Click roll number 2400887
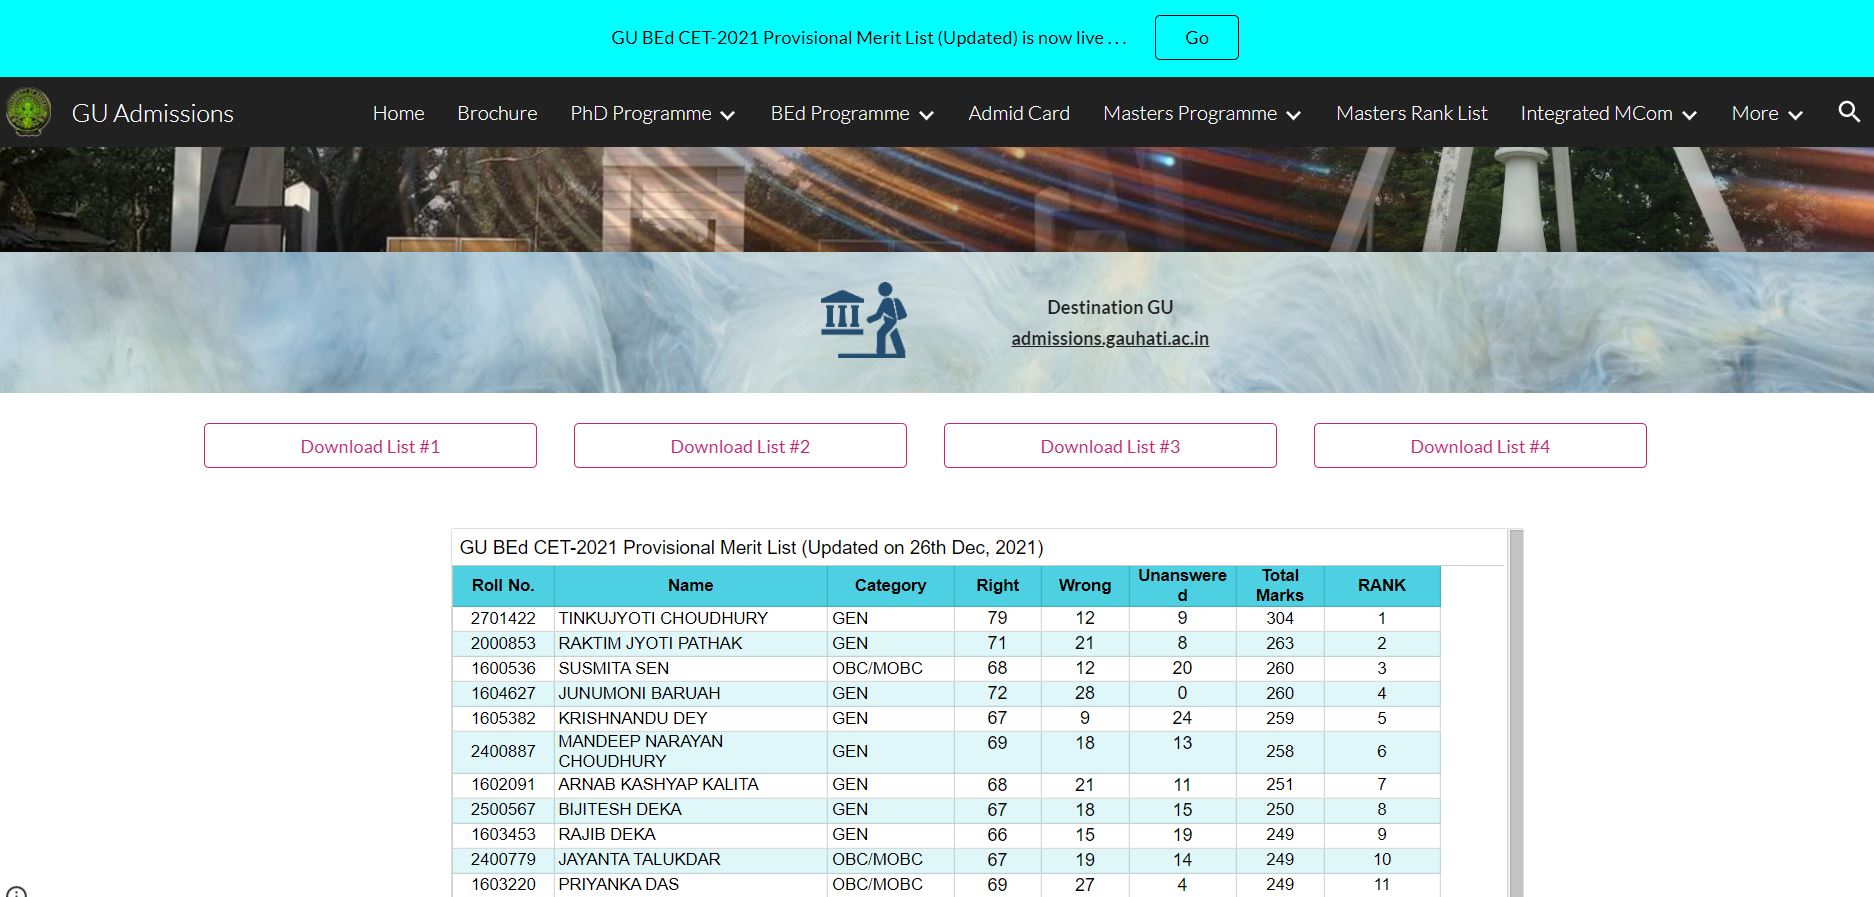 (503, 751)
